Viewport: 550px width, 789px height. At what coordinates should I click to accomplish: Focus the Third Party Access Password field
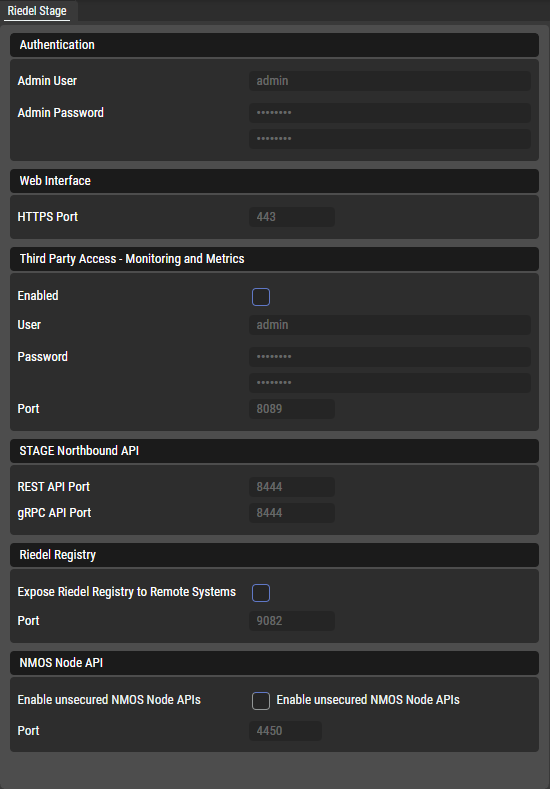click(389, 357)
